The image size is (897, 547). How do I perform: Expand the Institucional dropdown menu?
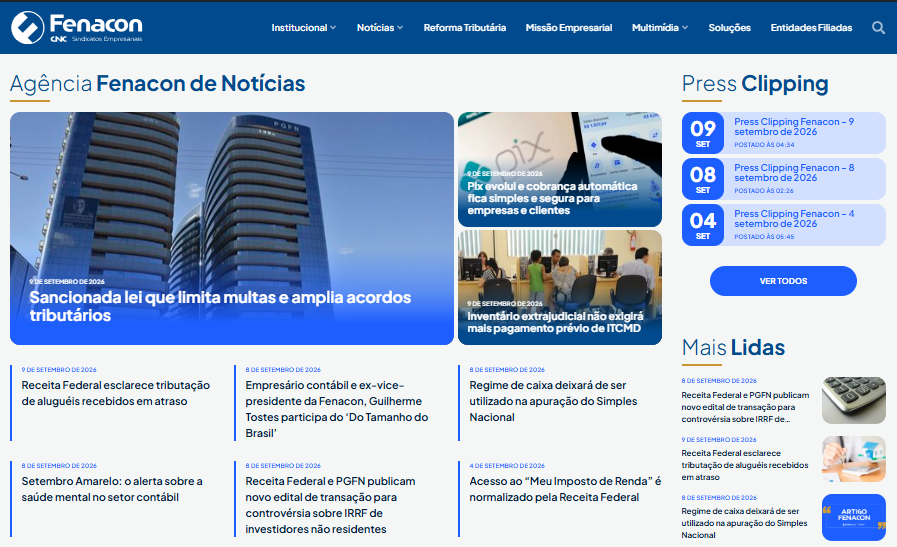tap(304, 27)
